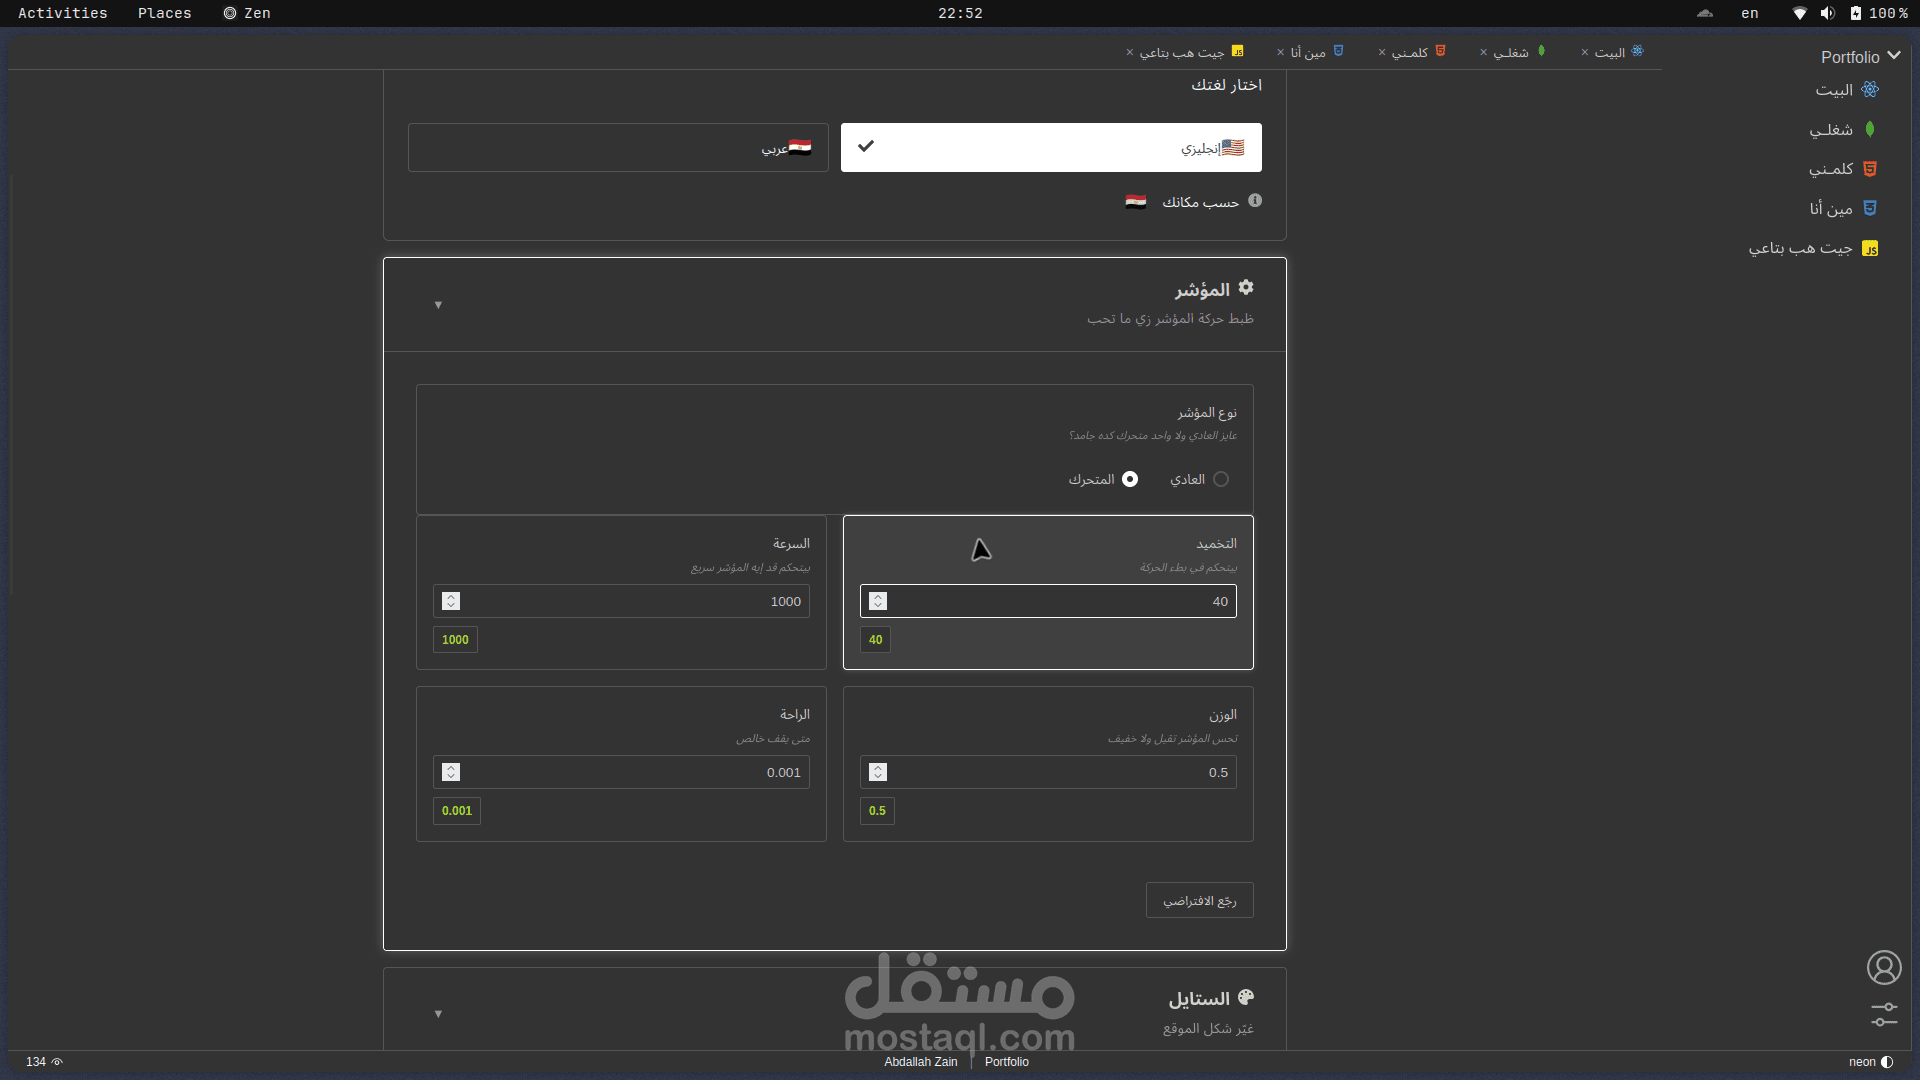Click the green leaf icon beside شغلي
Screen dimensions: 1920x1080
point(1870,130)
